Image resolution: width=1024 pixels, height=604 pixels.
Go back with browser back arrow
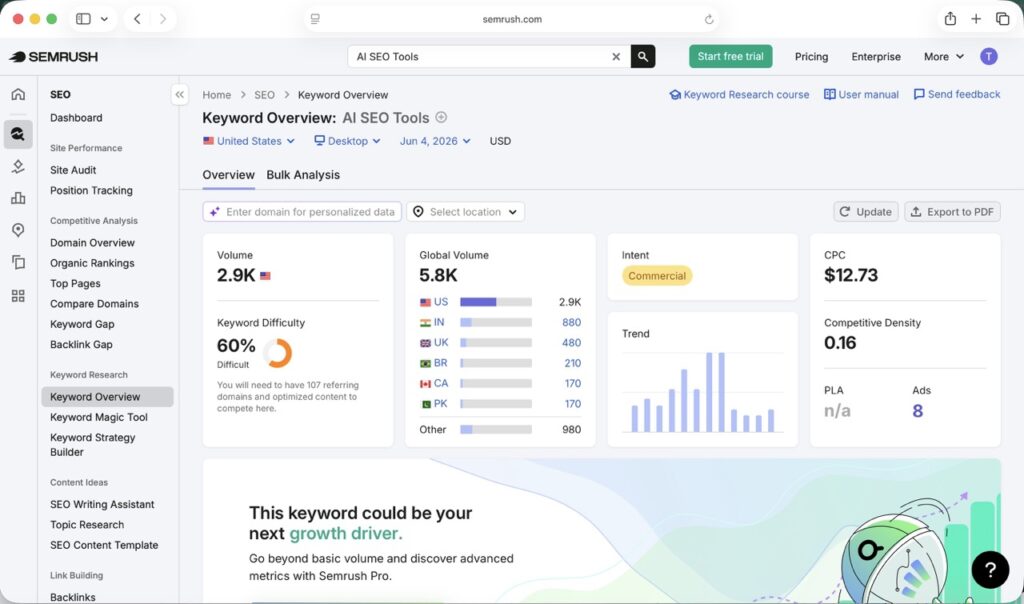(x=137, y=19)
